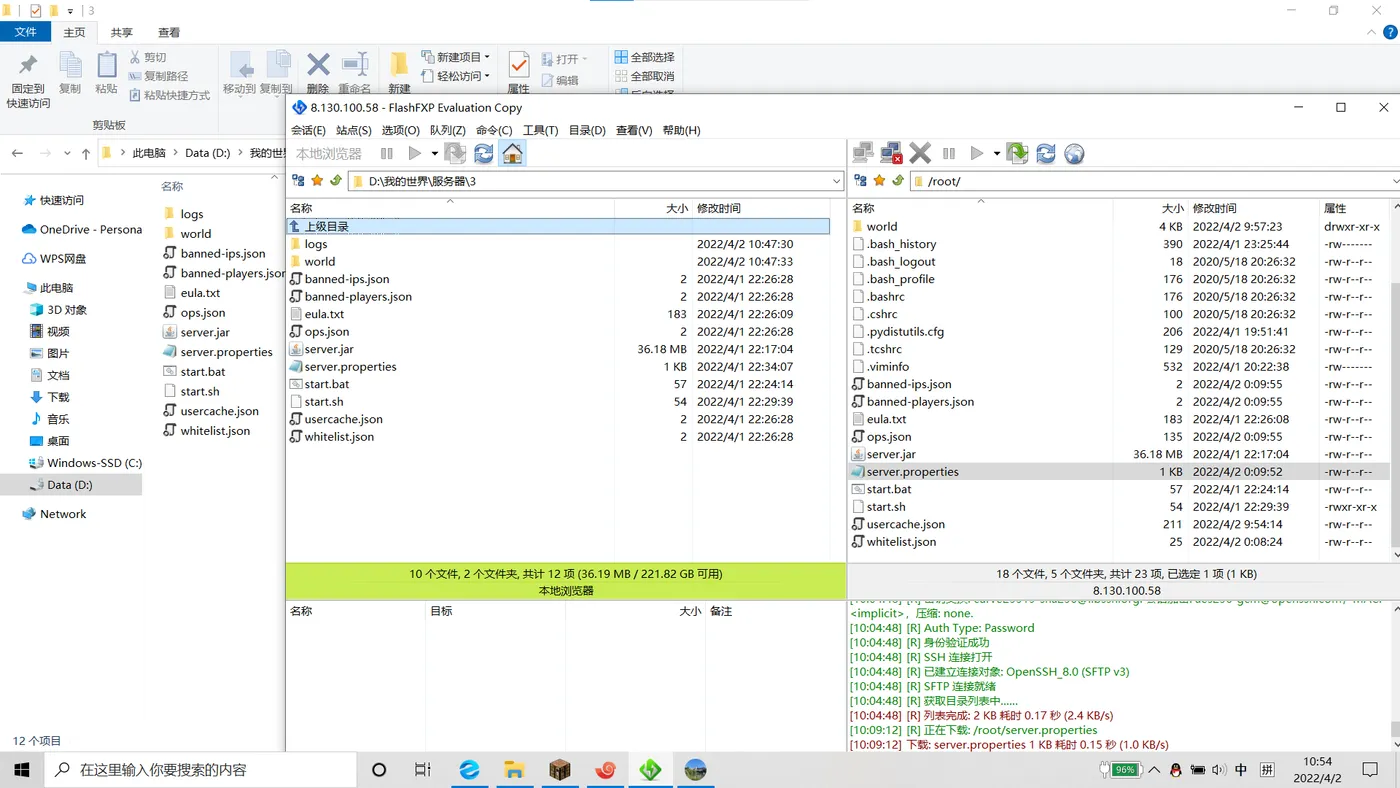Click Explorer up-directory arrow button

pyautogui.click(x=86, y=153)
